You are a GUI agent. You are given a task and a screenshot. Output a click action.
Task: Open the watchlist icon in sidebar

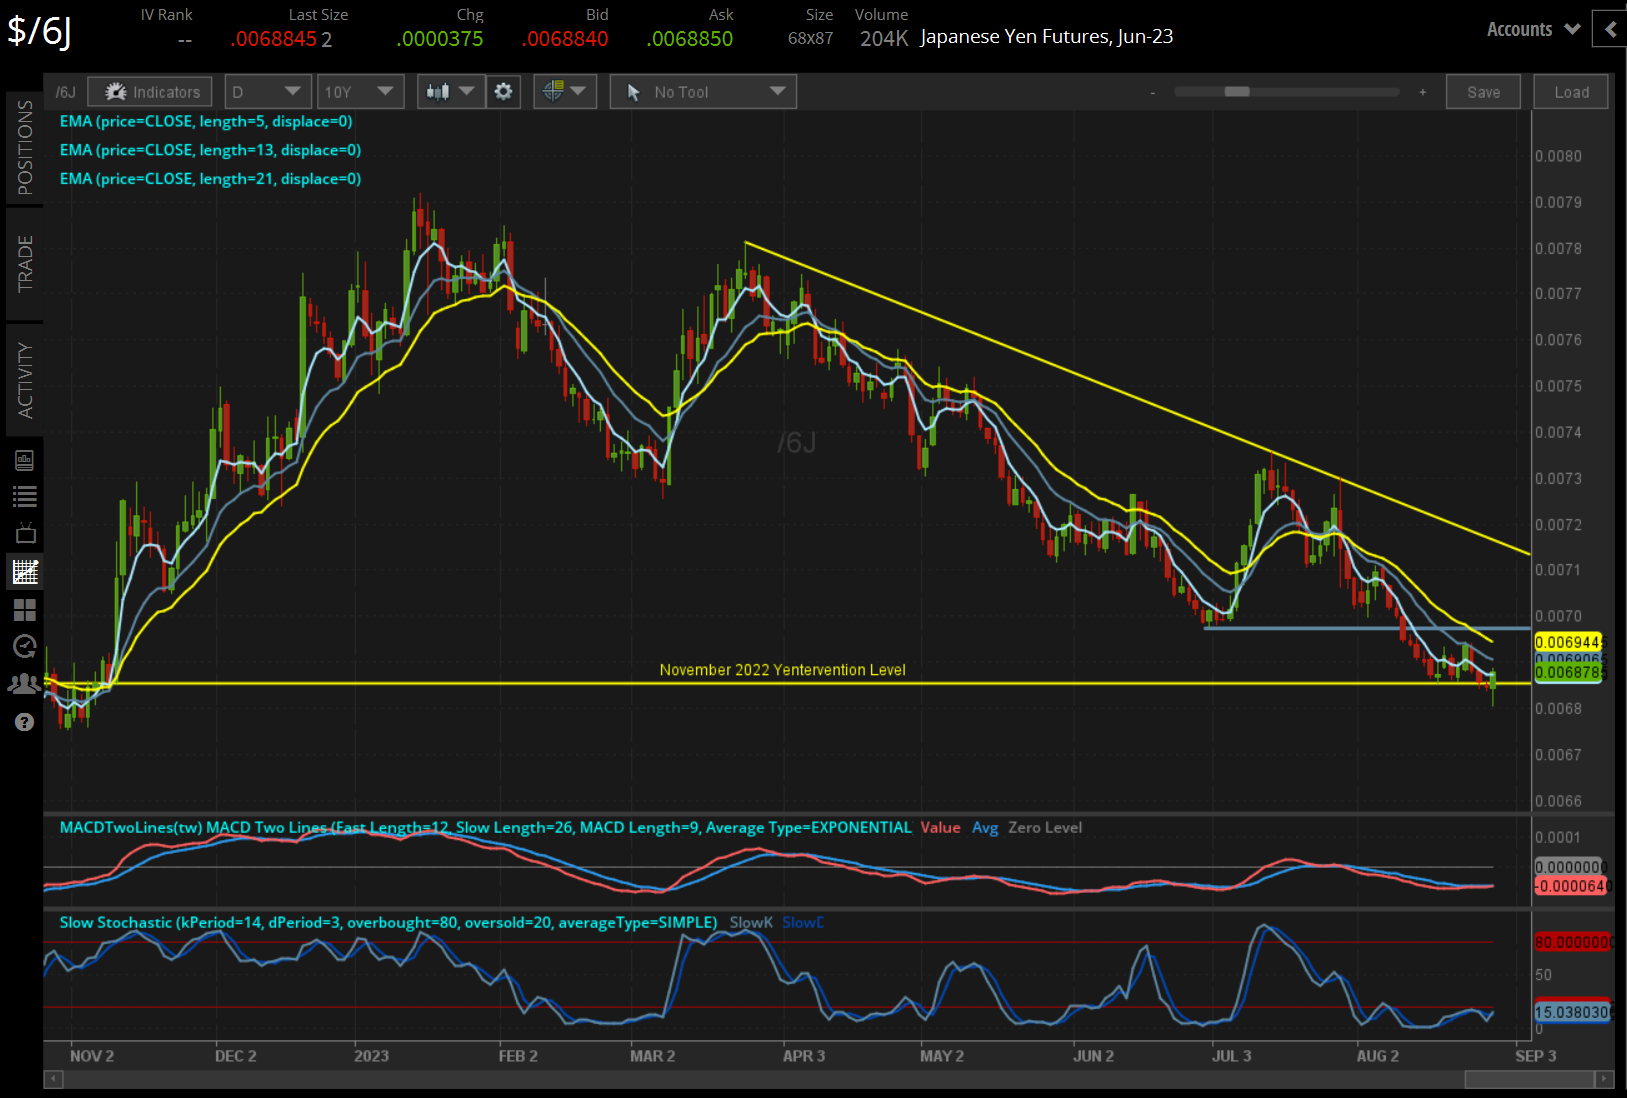[x=25, y=496]
